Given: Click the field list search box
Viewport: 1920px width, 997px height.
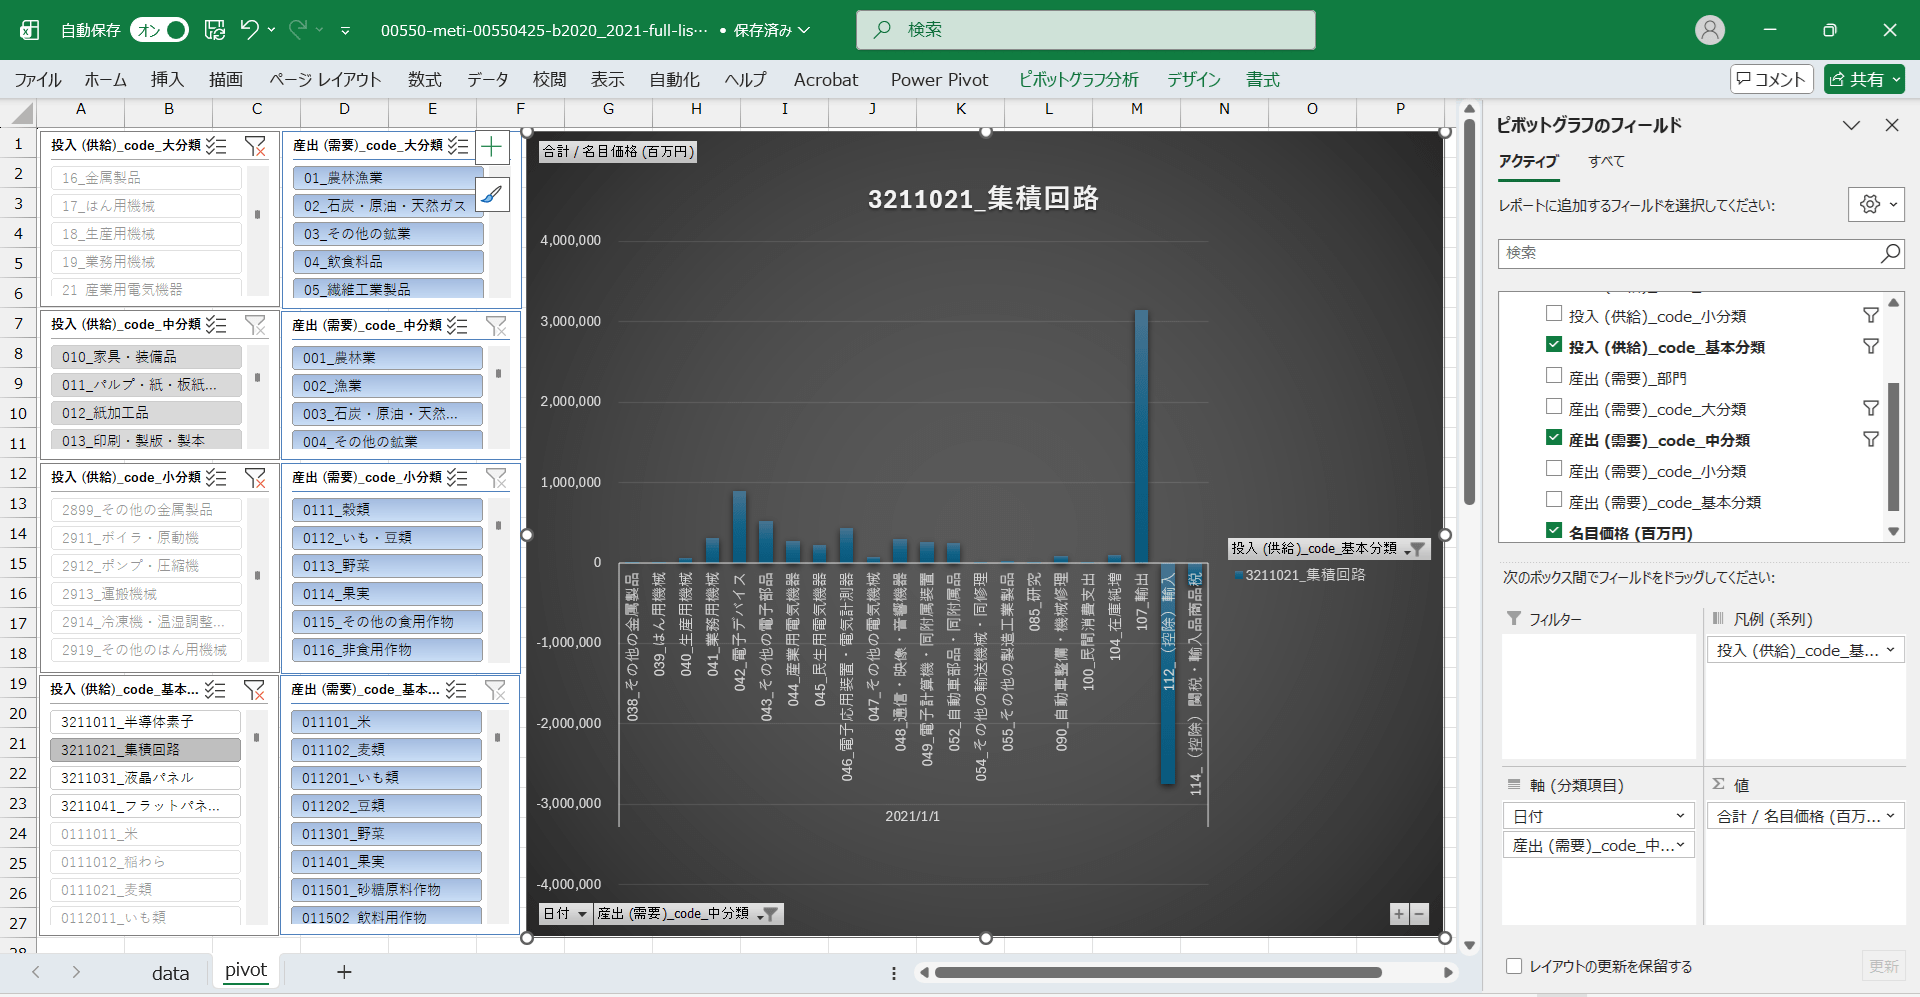Looking at the screenshot, I should 1690,254.
